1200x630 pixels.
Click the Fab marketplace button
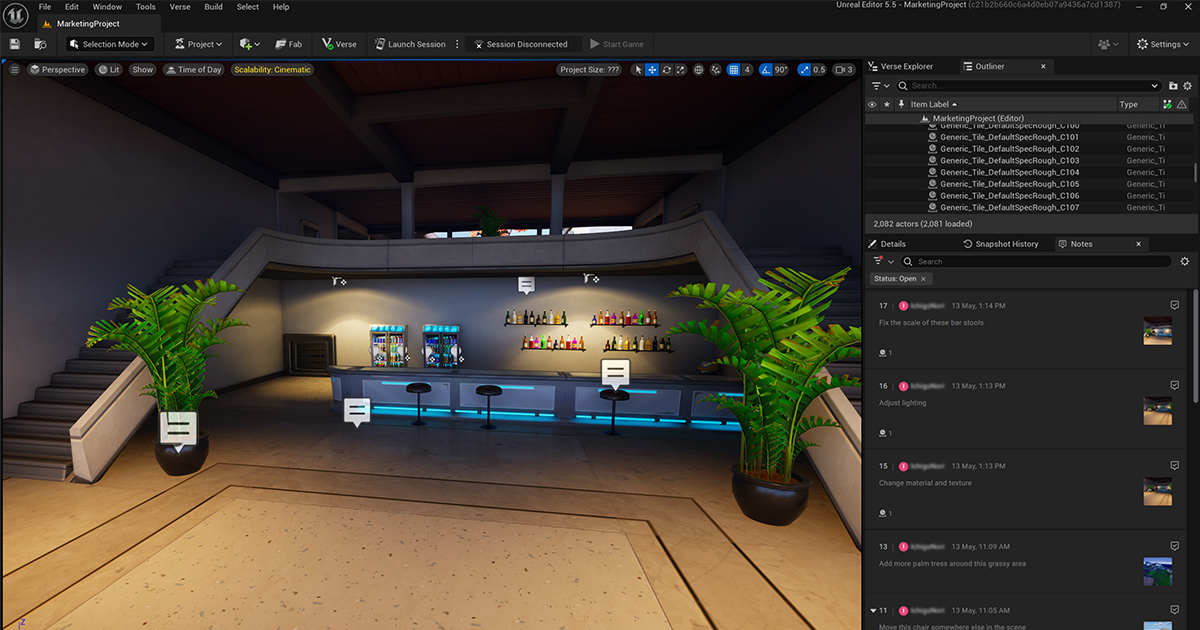288,44
